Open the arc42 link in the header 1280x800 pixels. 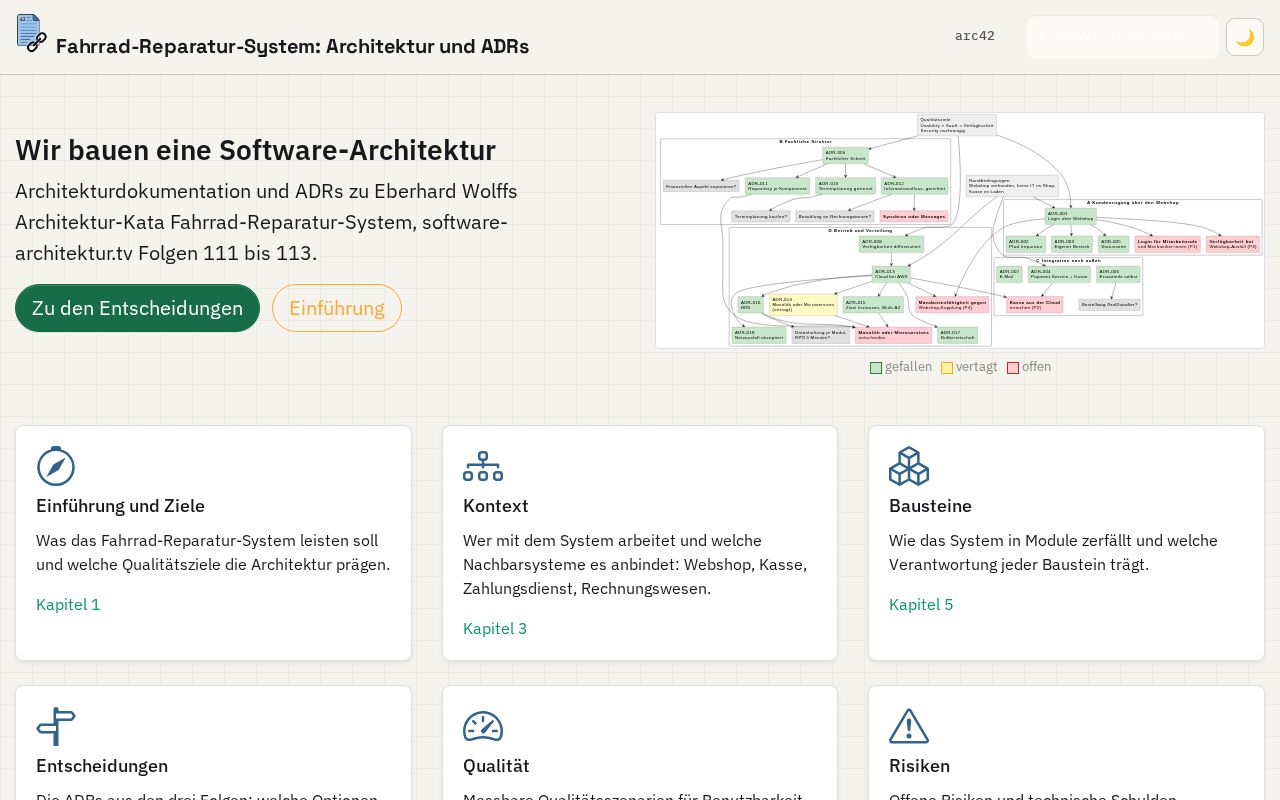[x=975, y=36]
